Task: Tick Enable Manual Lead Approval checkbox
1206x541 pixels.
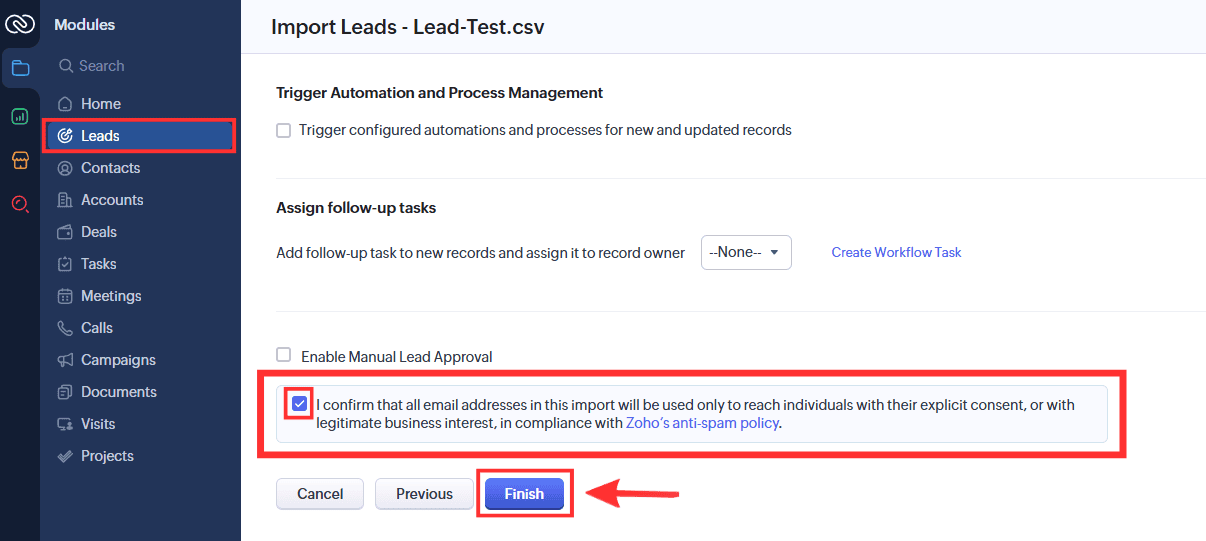Action: [x=284, y=355]
